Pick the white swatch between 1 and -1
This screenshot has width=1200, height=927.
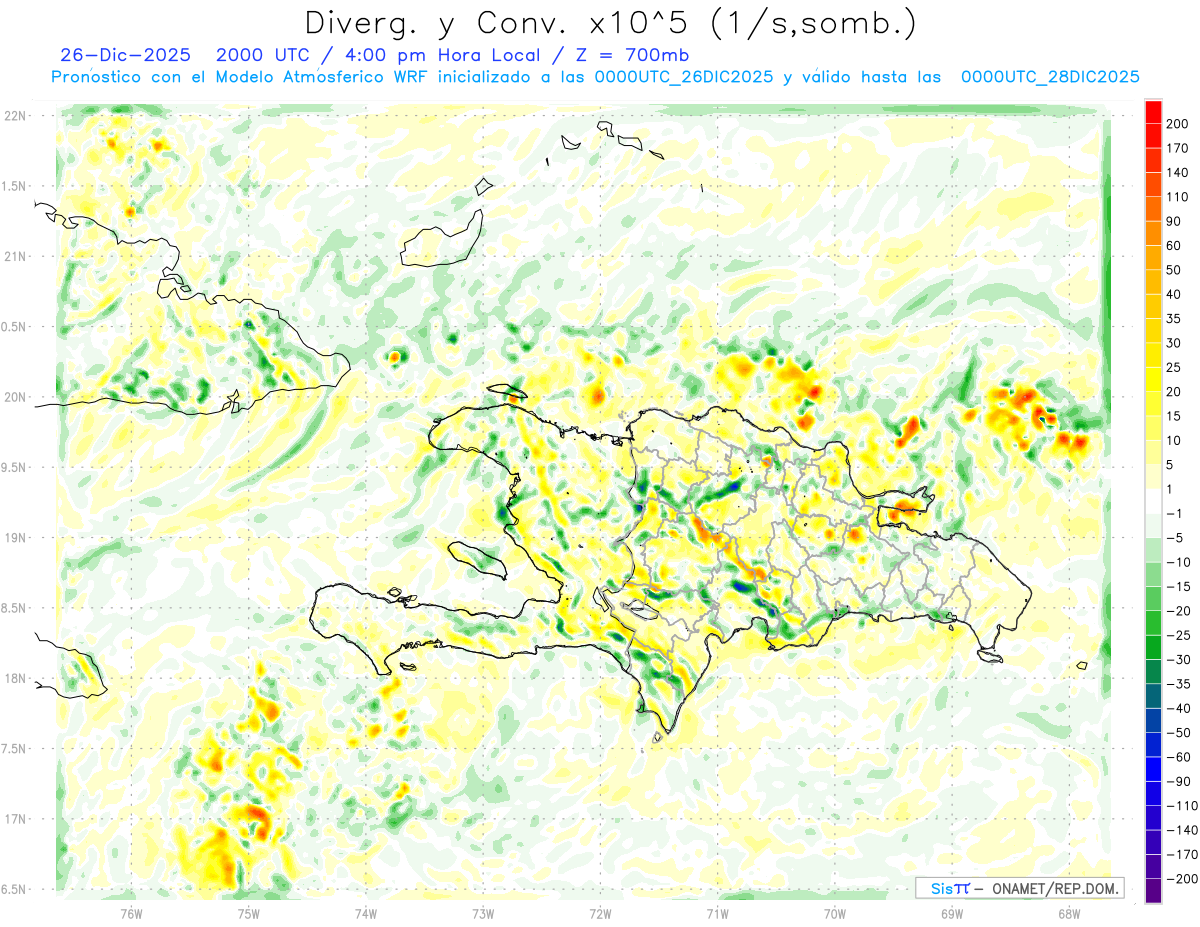point(1153,501)
